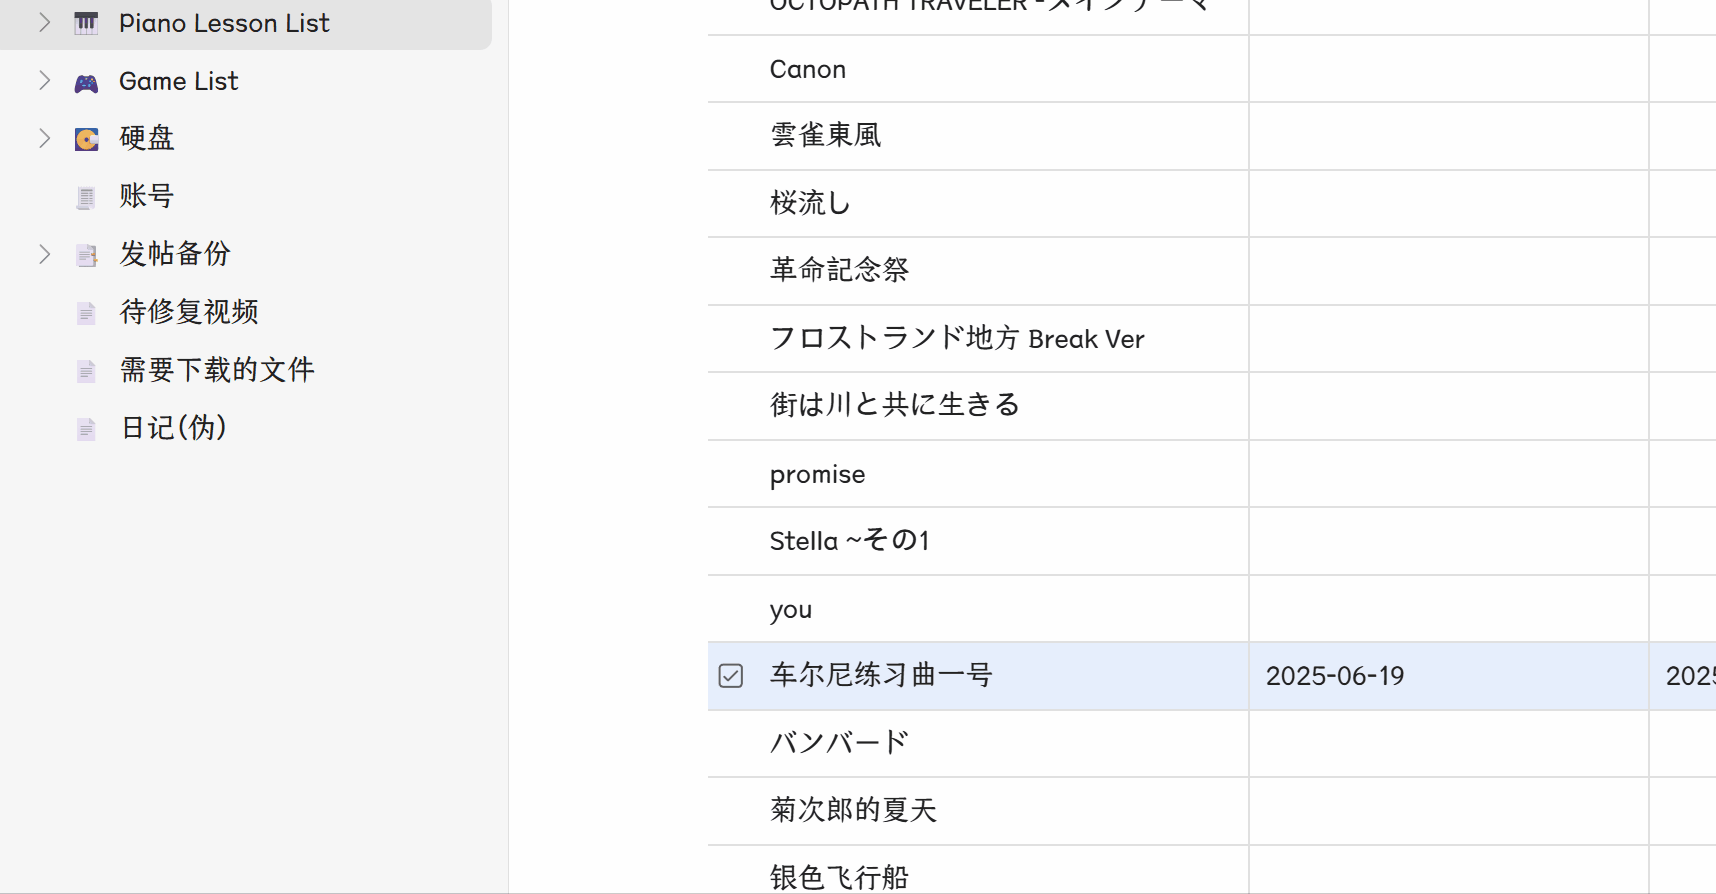Expand the 硬盘 page tree
This screenshot has width=1716, height=894.
click(x=44, y=138)
